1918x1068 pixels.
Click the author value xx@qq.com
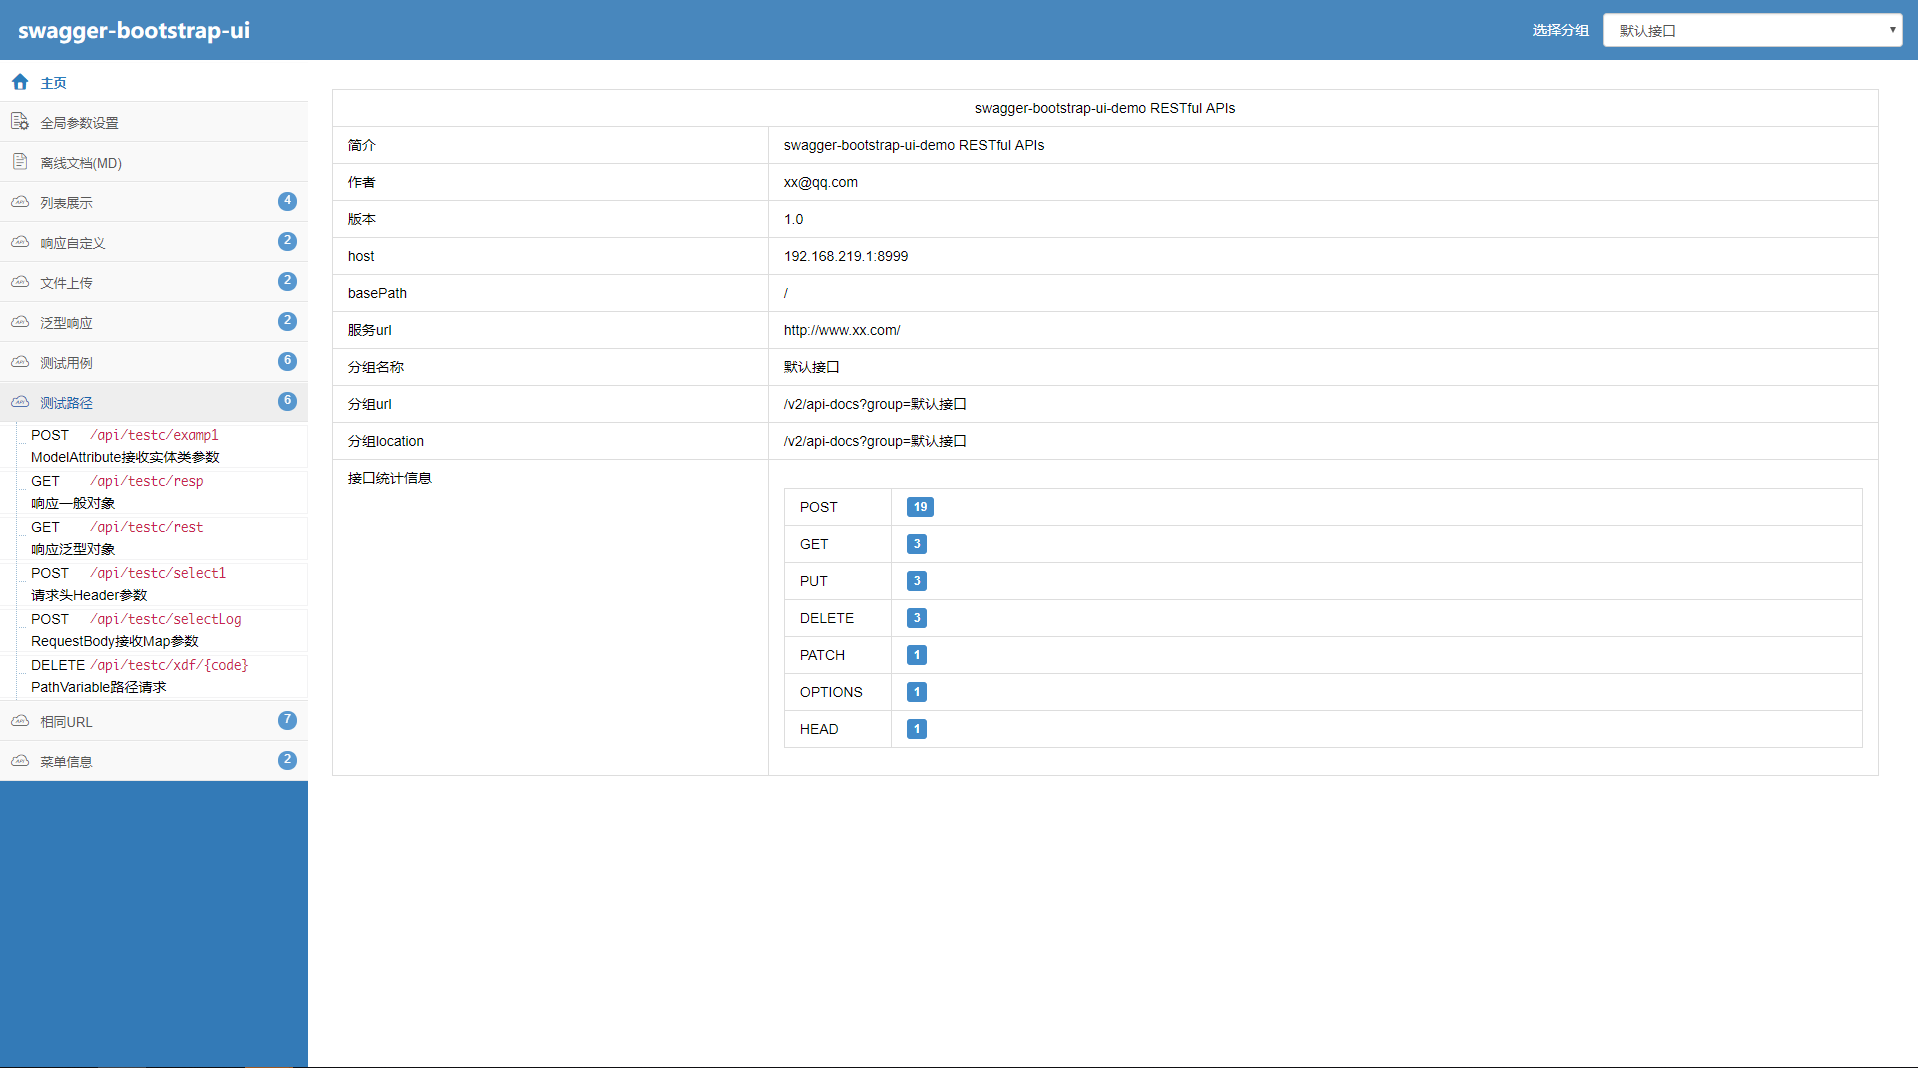821,182
